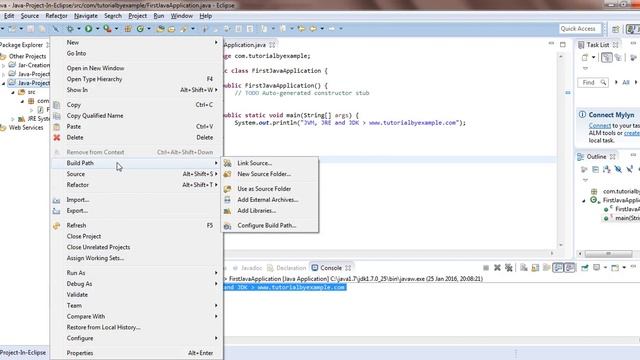This screenshot has height=360, width=640.
Task: Open the Navigate menu in menu bar
Action: pyautogui.click(x=86, y=16)
